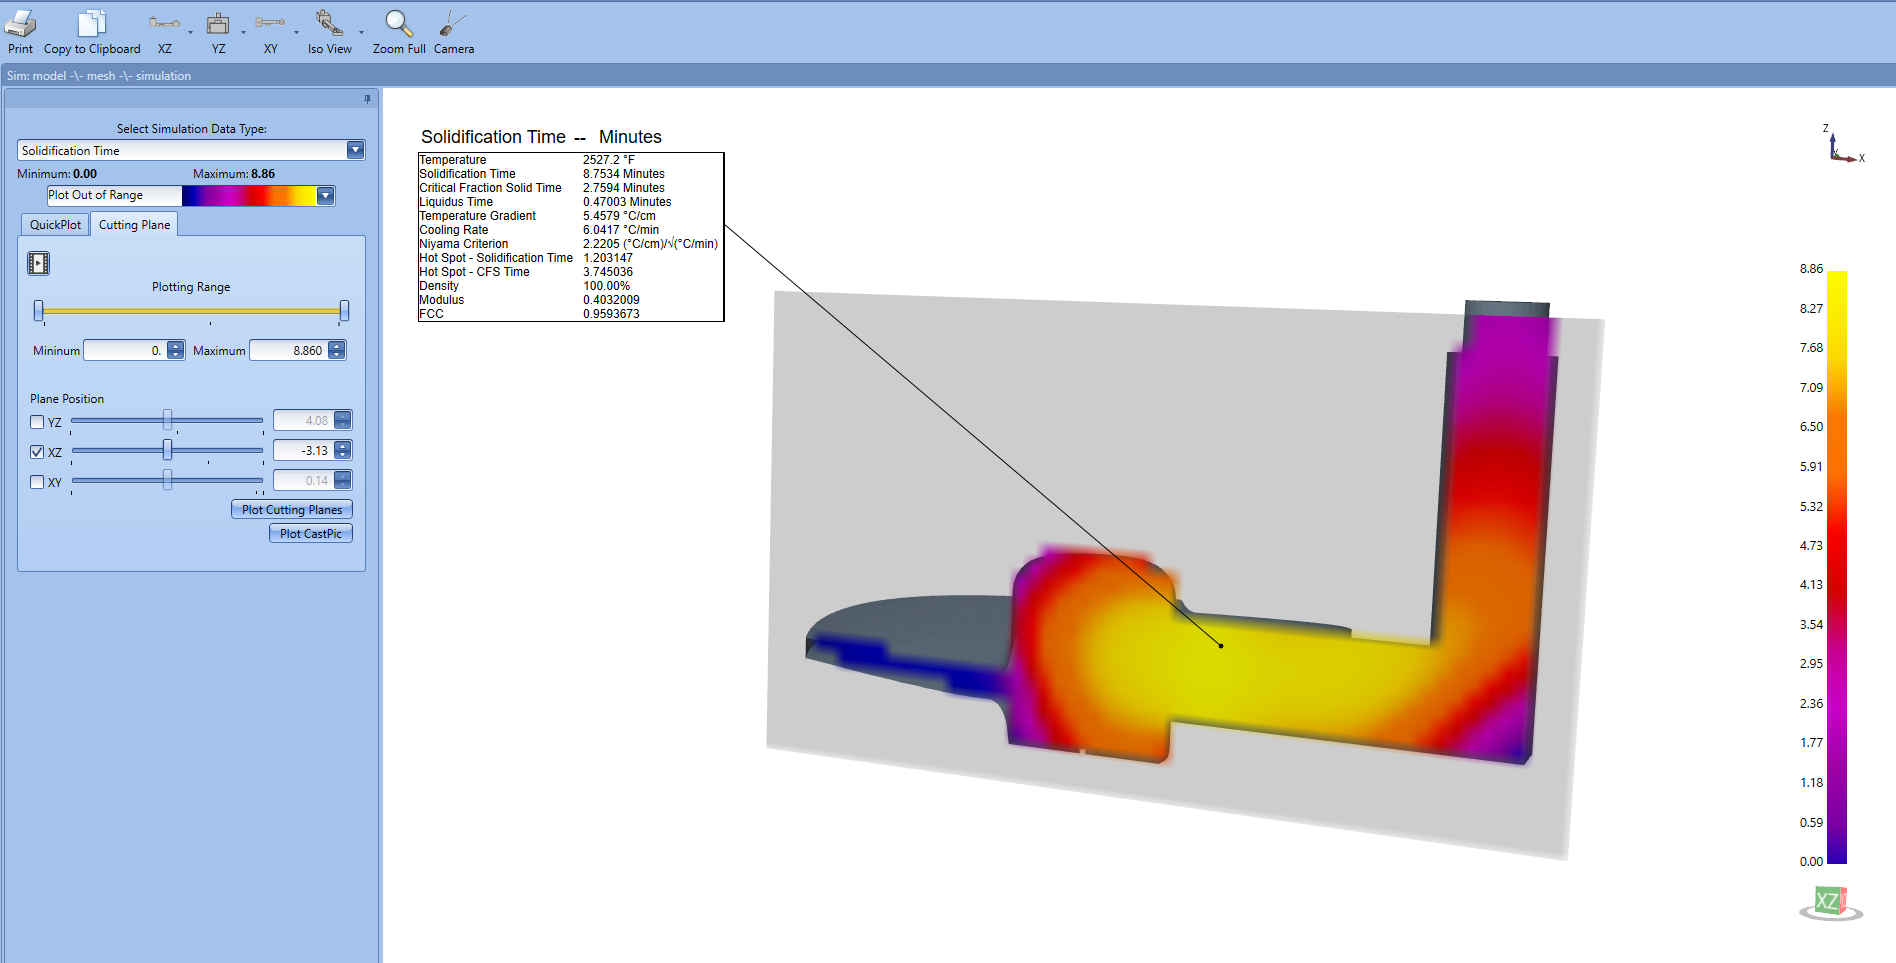Screen dimensions: 1896x963
Task: Click the Solidification Time value 8.7534 Minutes
Action: tap(624, 174)
